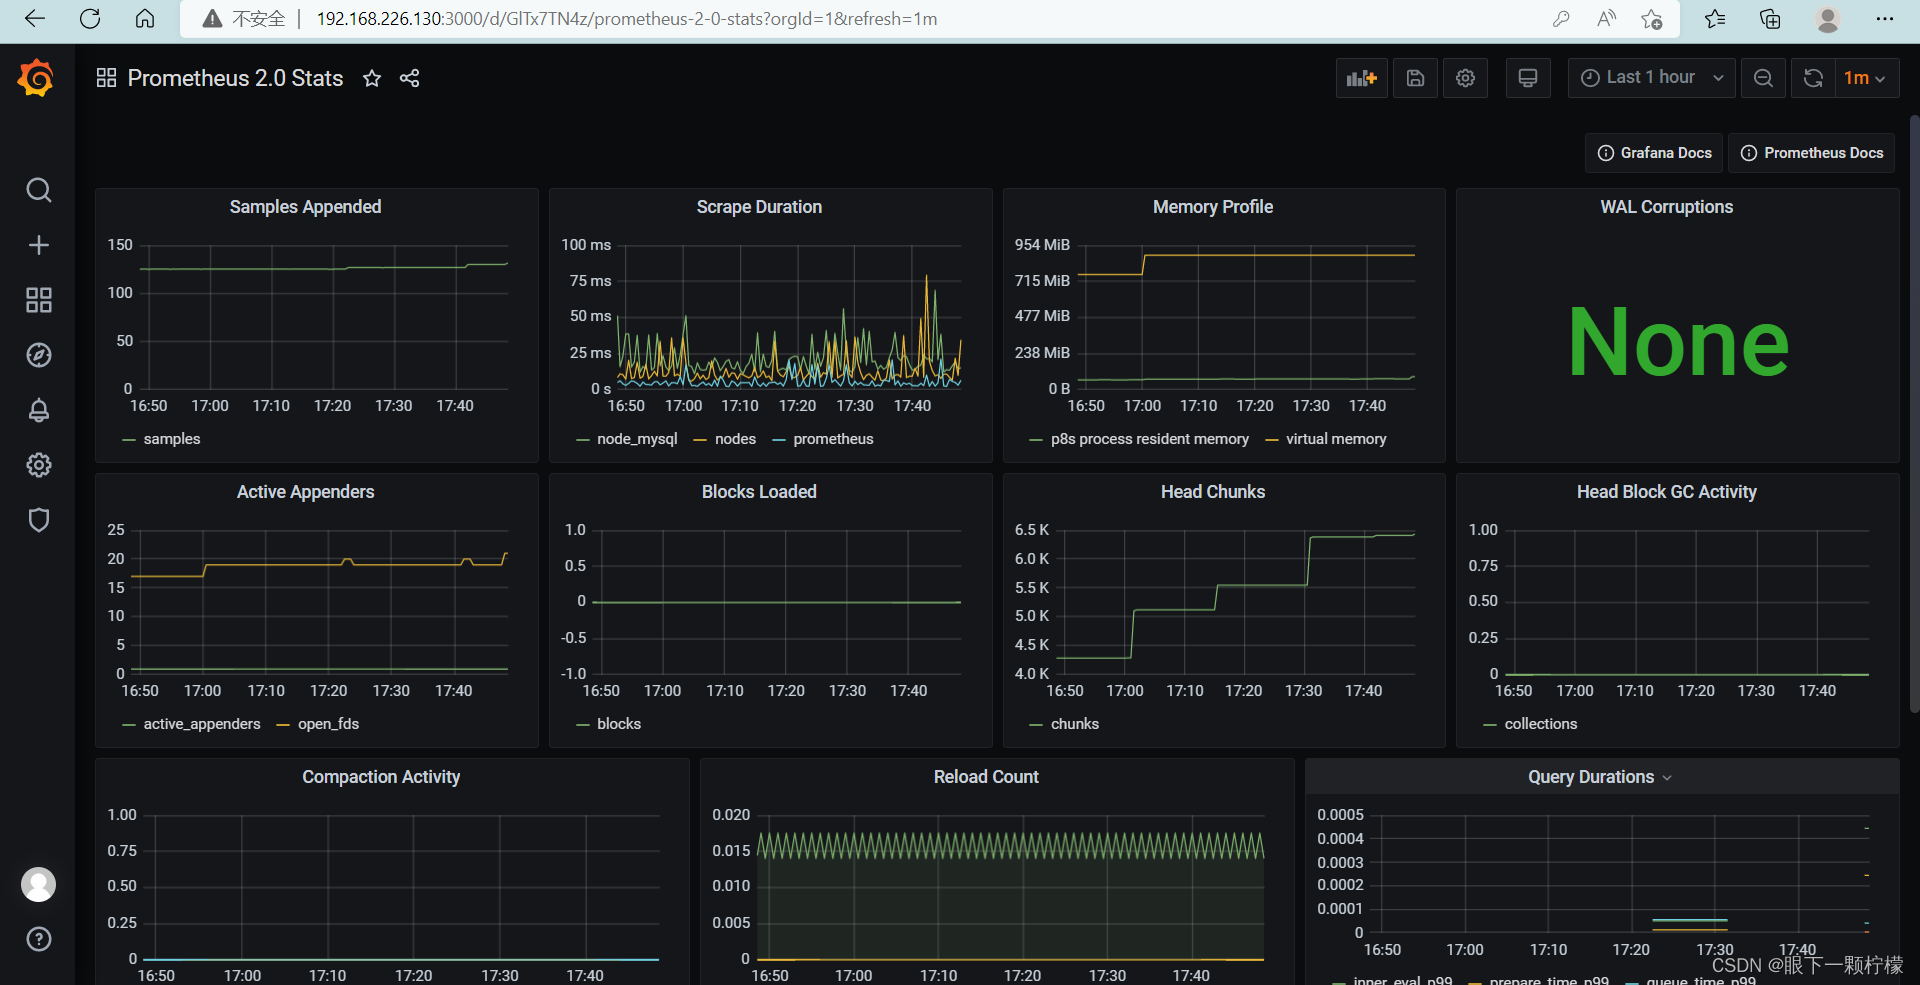This screenshot has height=985, width=1920.
Task: Open Server Admin shield icon
Action: (x=39, y=520)
